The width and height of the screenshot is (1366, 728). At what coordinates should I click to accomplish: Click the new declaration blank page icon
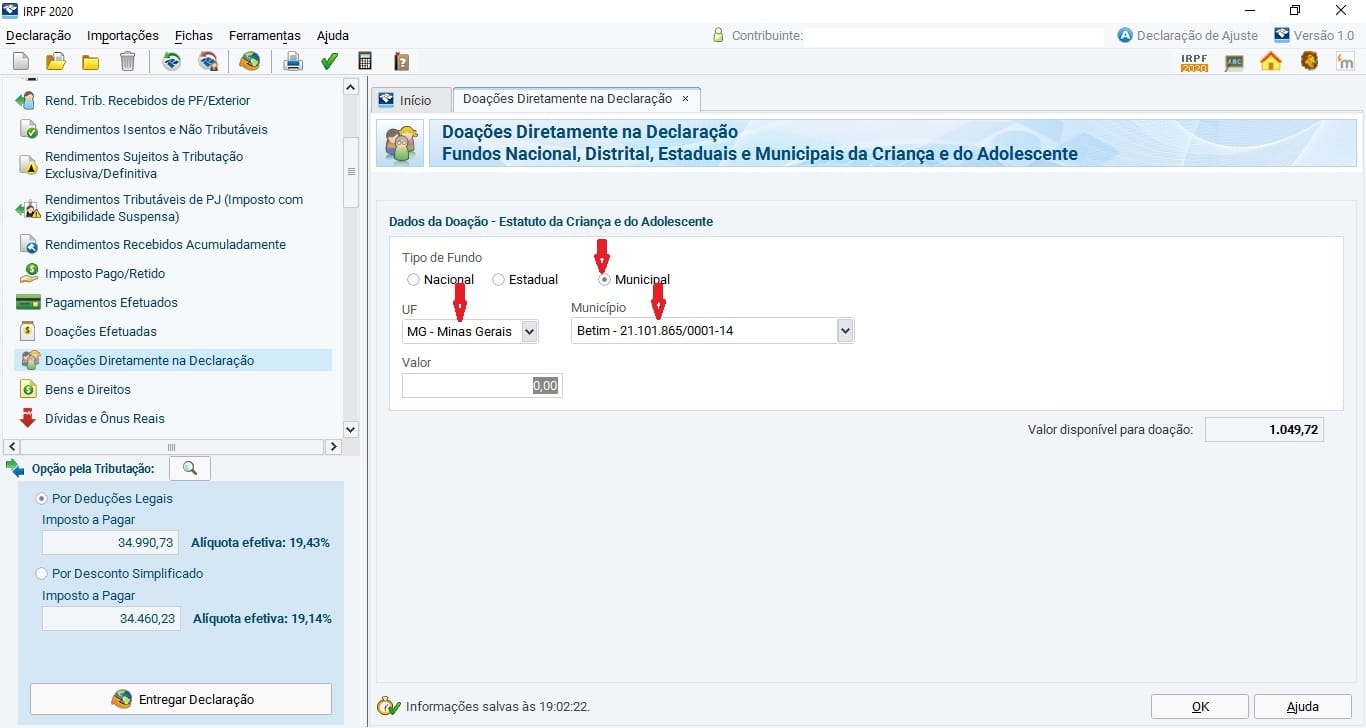(20, 62)
